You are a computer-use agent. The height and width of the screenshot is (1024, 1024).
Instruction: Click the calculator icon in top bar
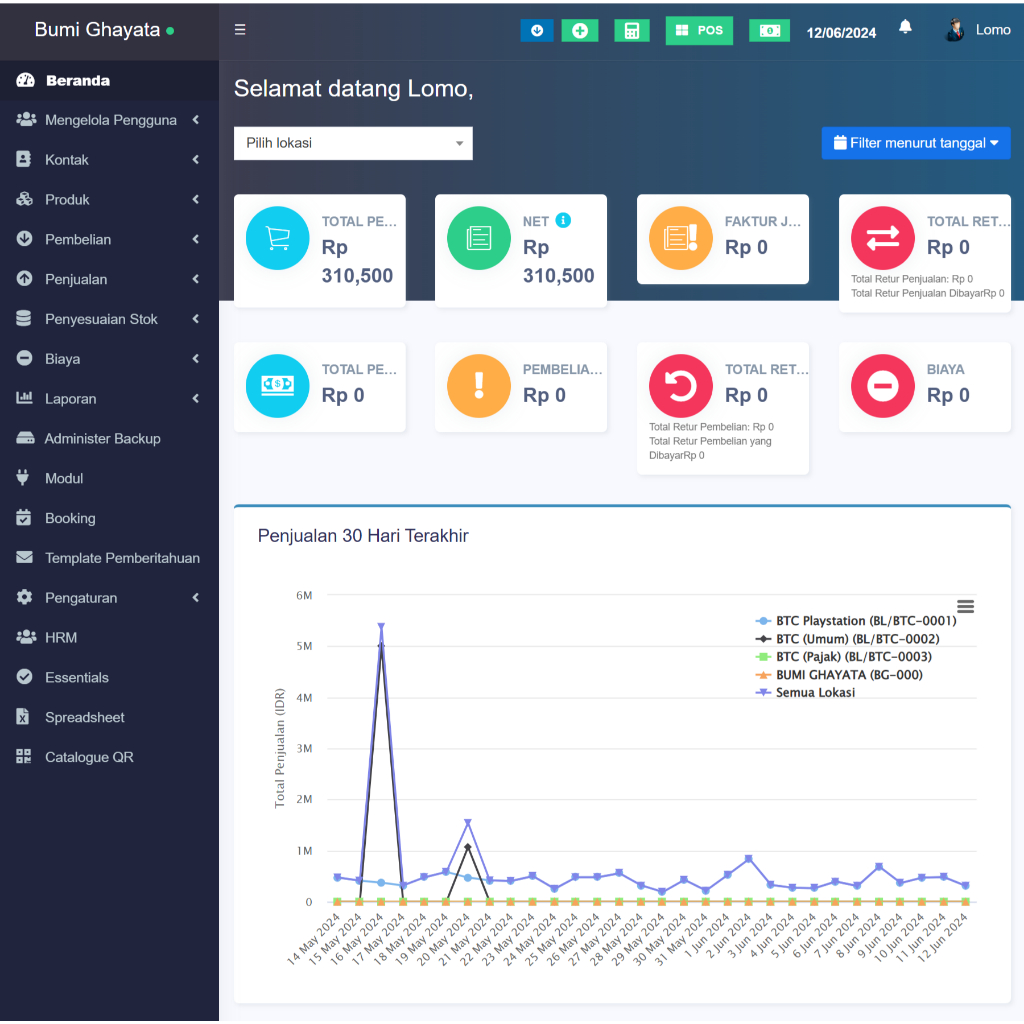[631, 31]
